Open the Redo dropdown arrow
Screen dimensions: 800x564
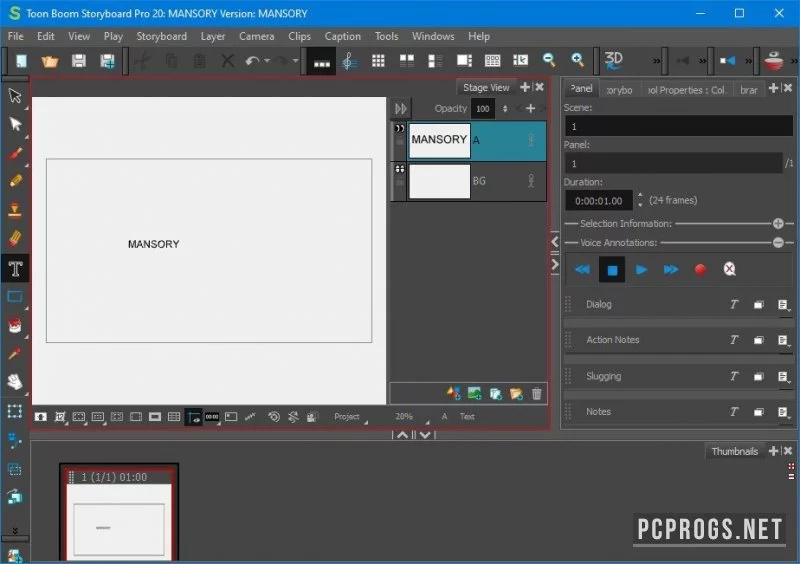pos(295,61)
